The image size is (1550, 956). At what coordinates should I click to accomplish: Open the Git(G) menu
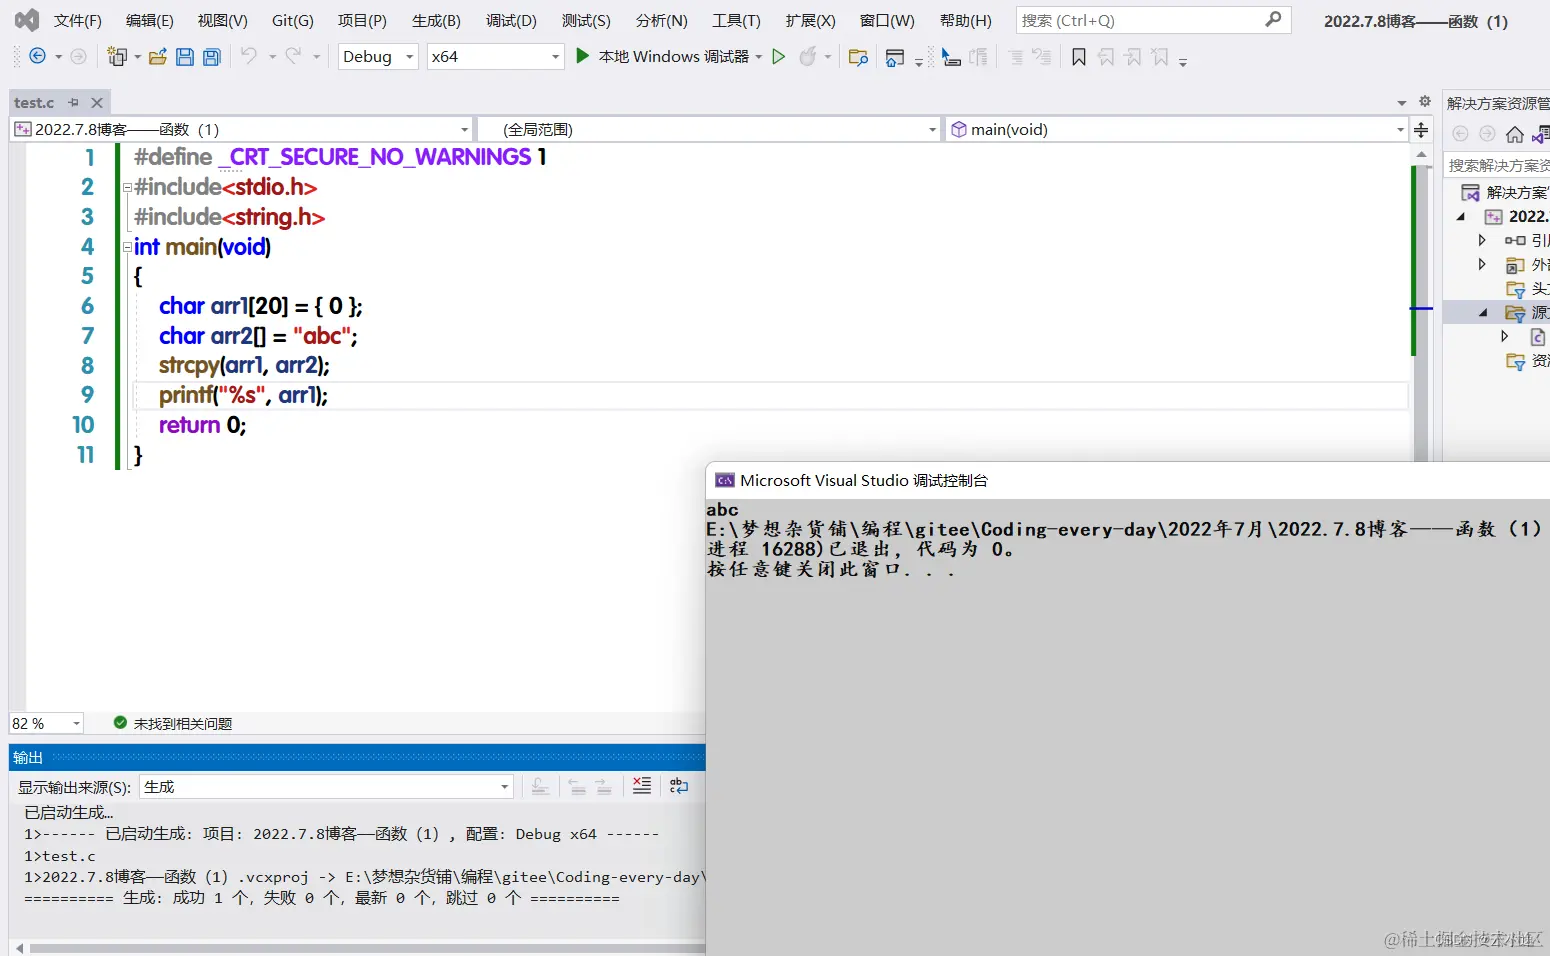pyautogui.click(x=293, y=20)
